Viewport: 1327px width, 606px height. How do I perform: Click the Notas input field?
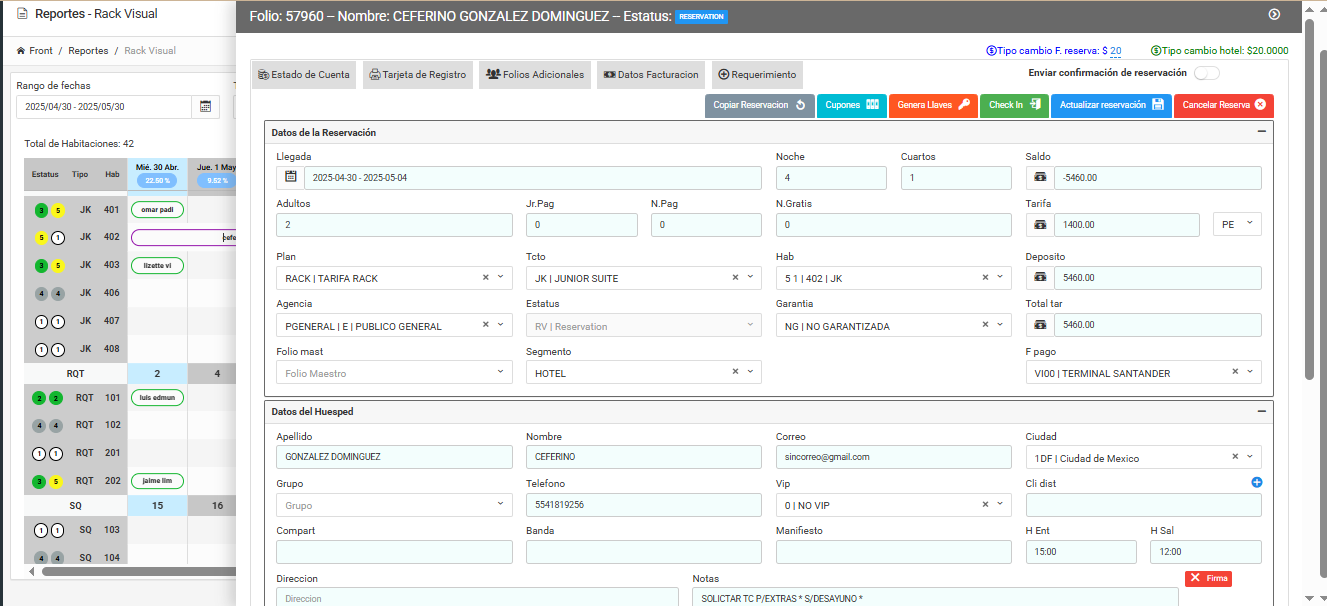point(935,598)
